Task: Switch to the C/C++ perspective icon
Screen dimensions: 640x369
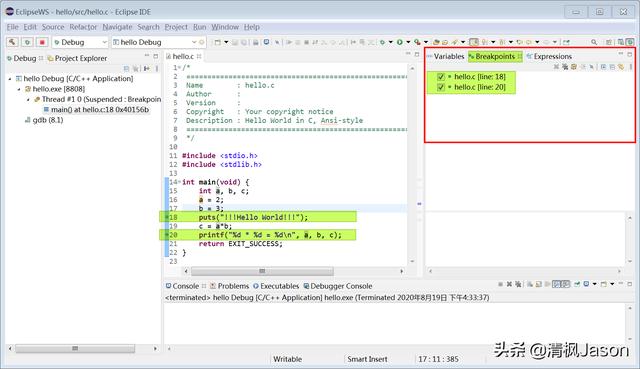Action: click(621, 42)
